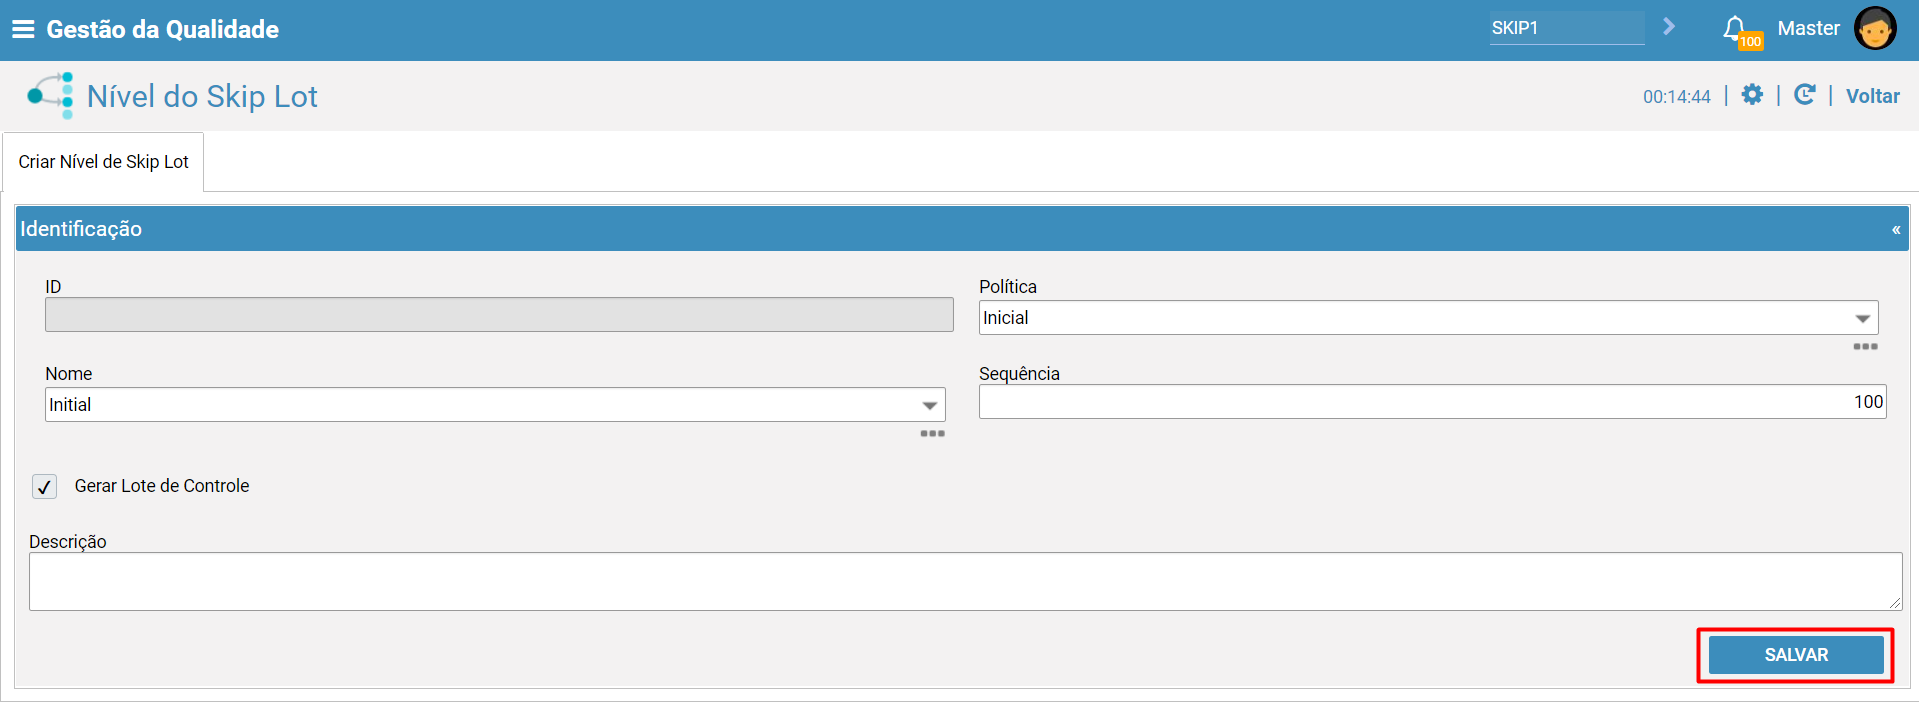Click the 00:14:44 session timer
Image resolution: width=1919 pixels, height=705 pixels.
click(1676, 97)
